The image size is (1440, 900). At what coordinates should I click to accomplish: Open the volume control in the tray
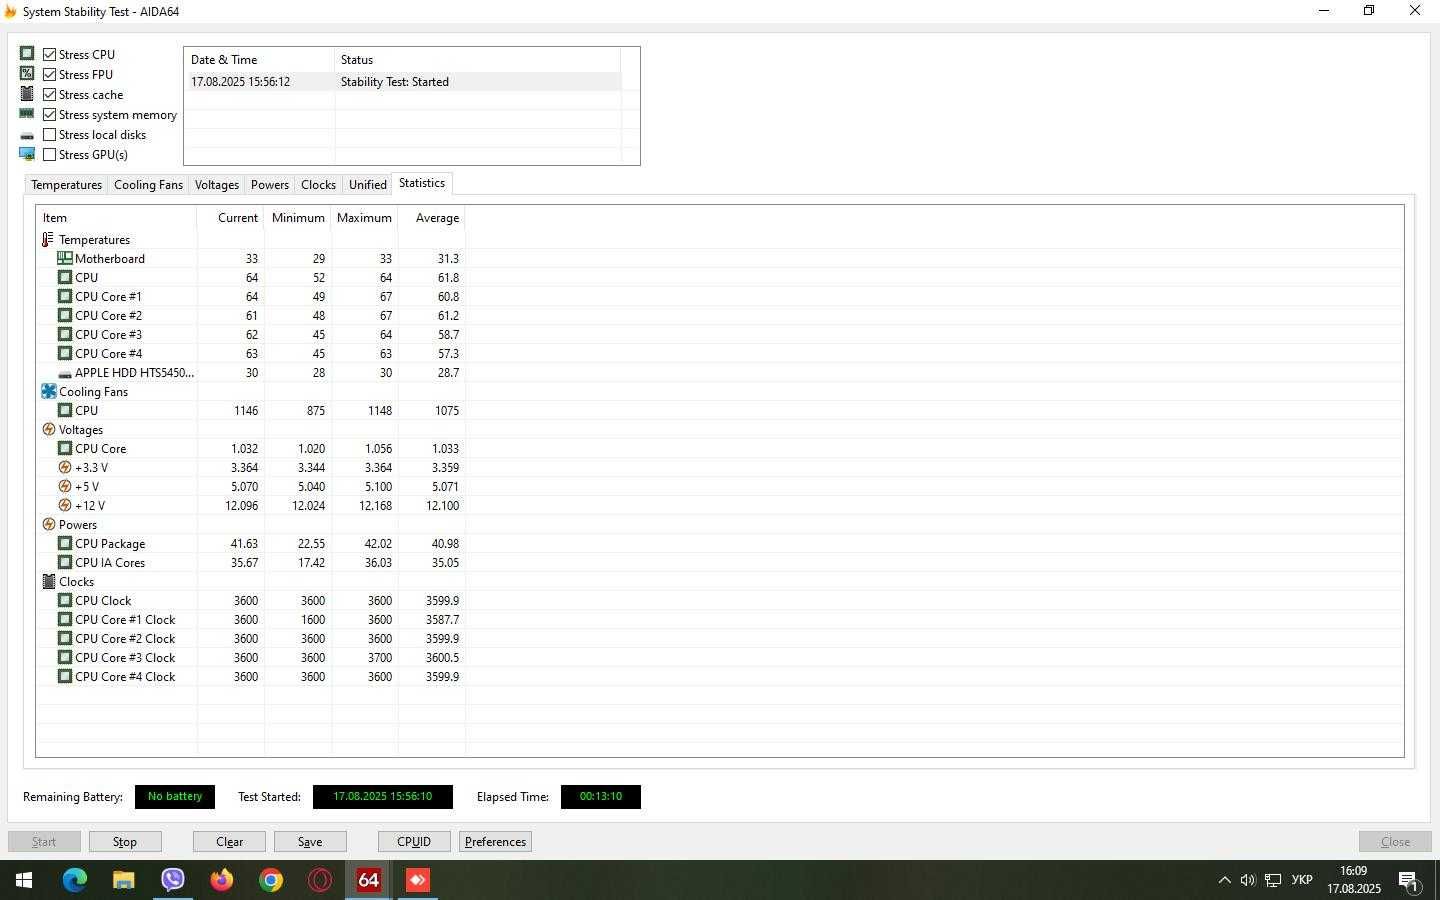pyautogui.click(x=1248, y=880)
